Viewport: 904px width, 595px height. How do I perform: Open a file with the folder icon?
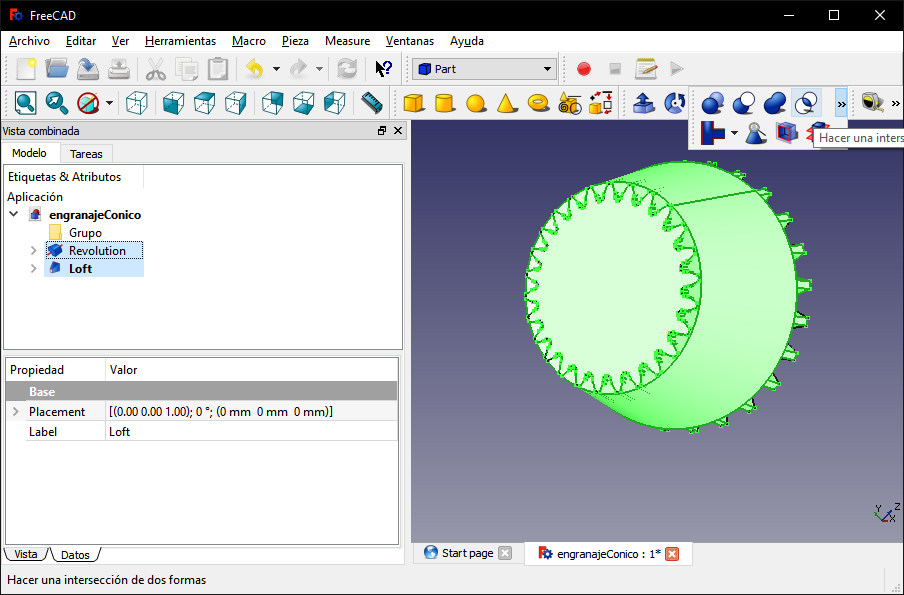coord(56,69)
